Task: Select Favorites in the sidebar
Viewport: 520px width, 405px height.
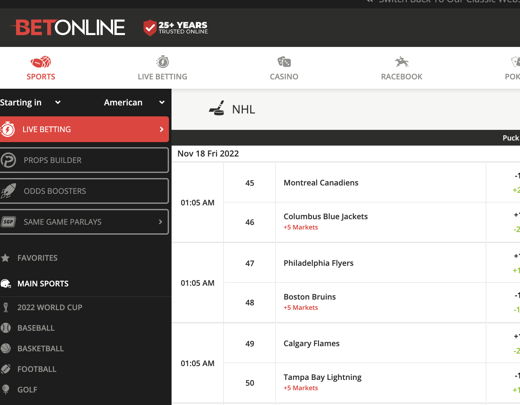Action: 37,258
